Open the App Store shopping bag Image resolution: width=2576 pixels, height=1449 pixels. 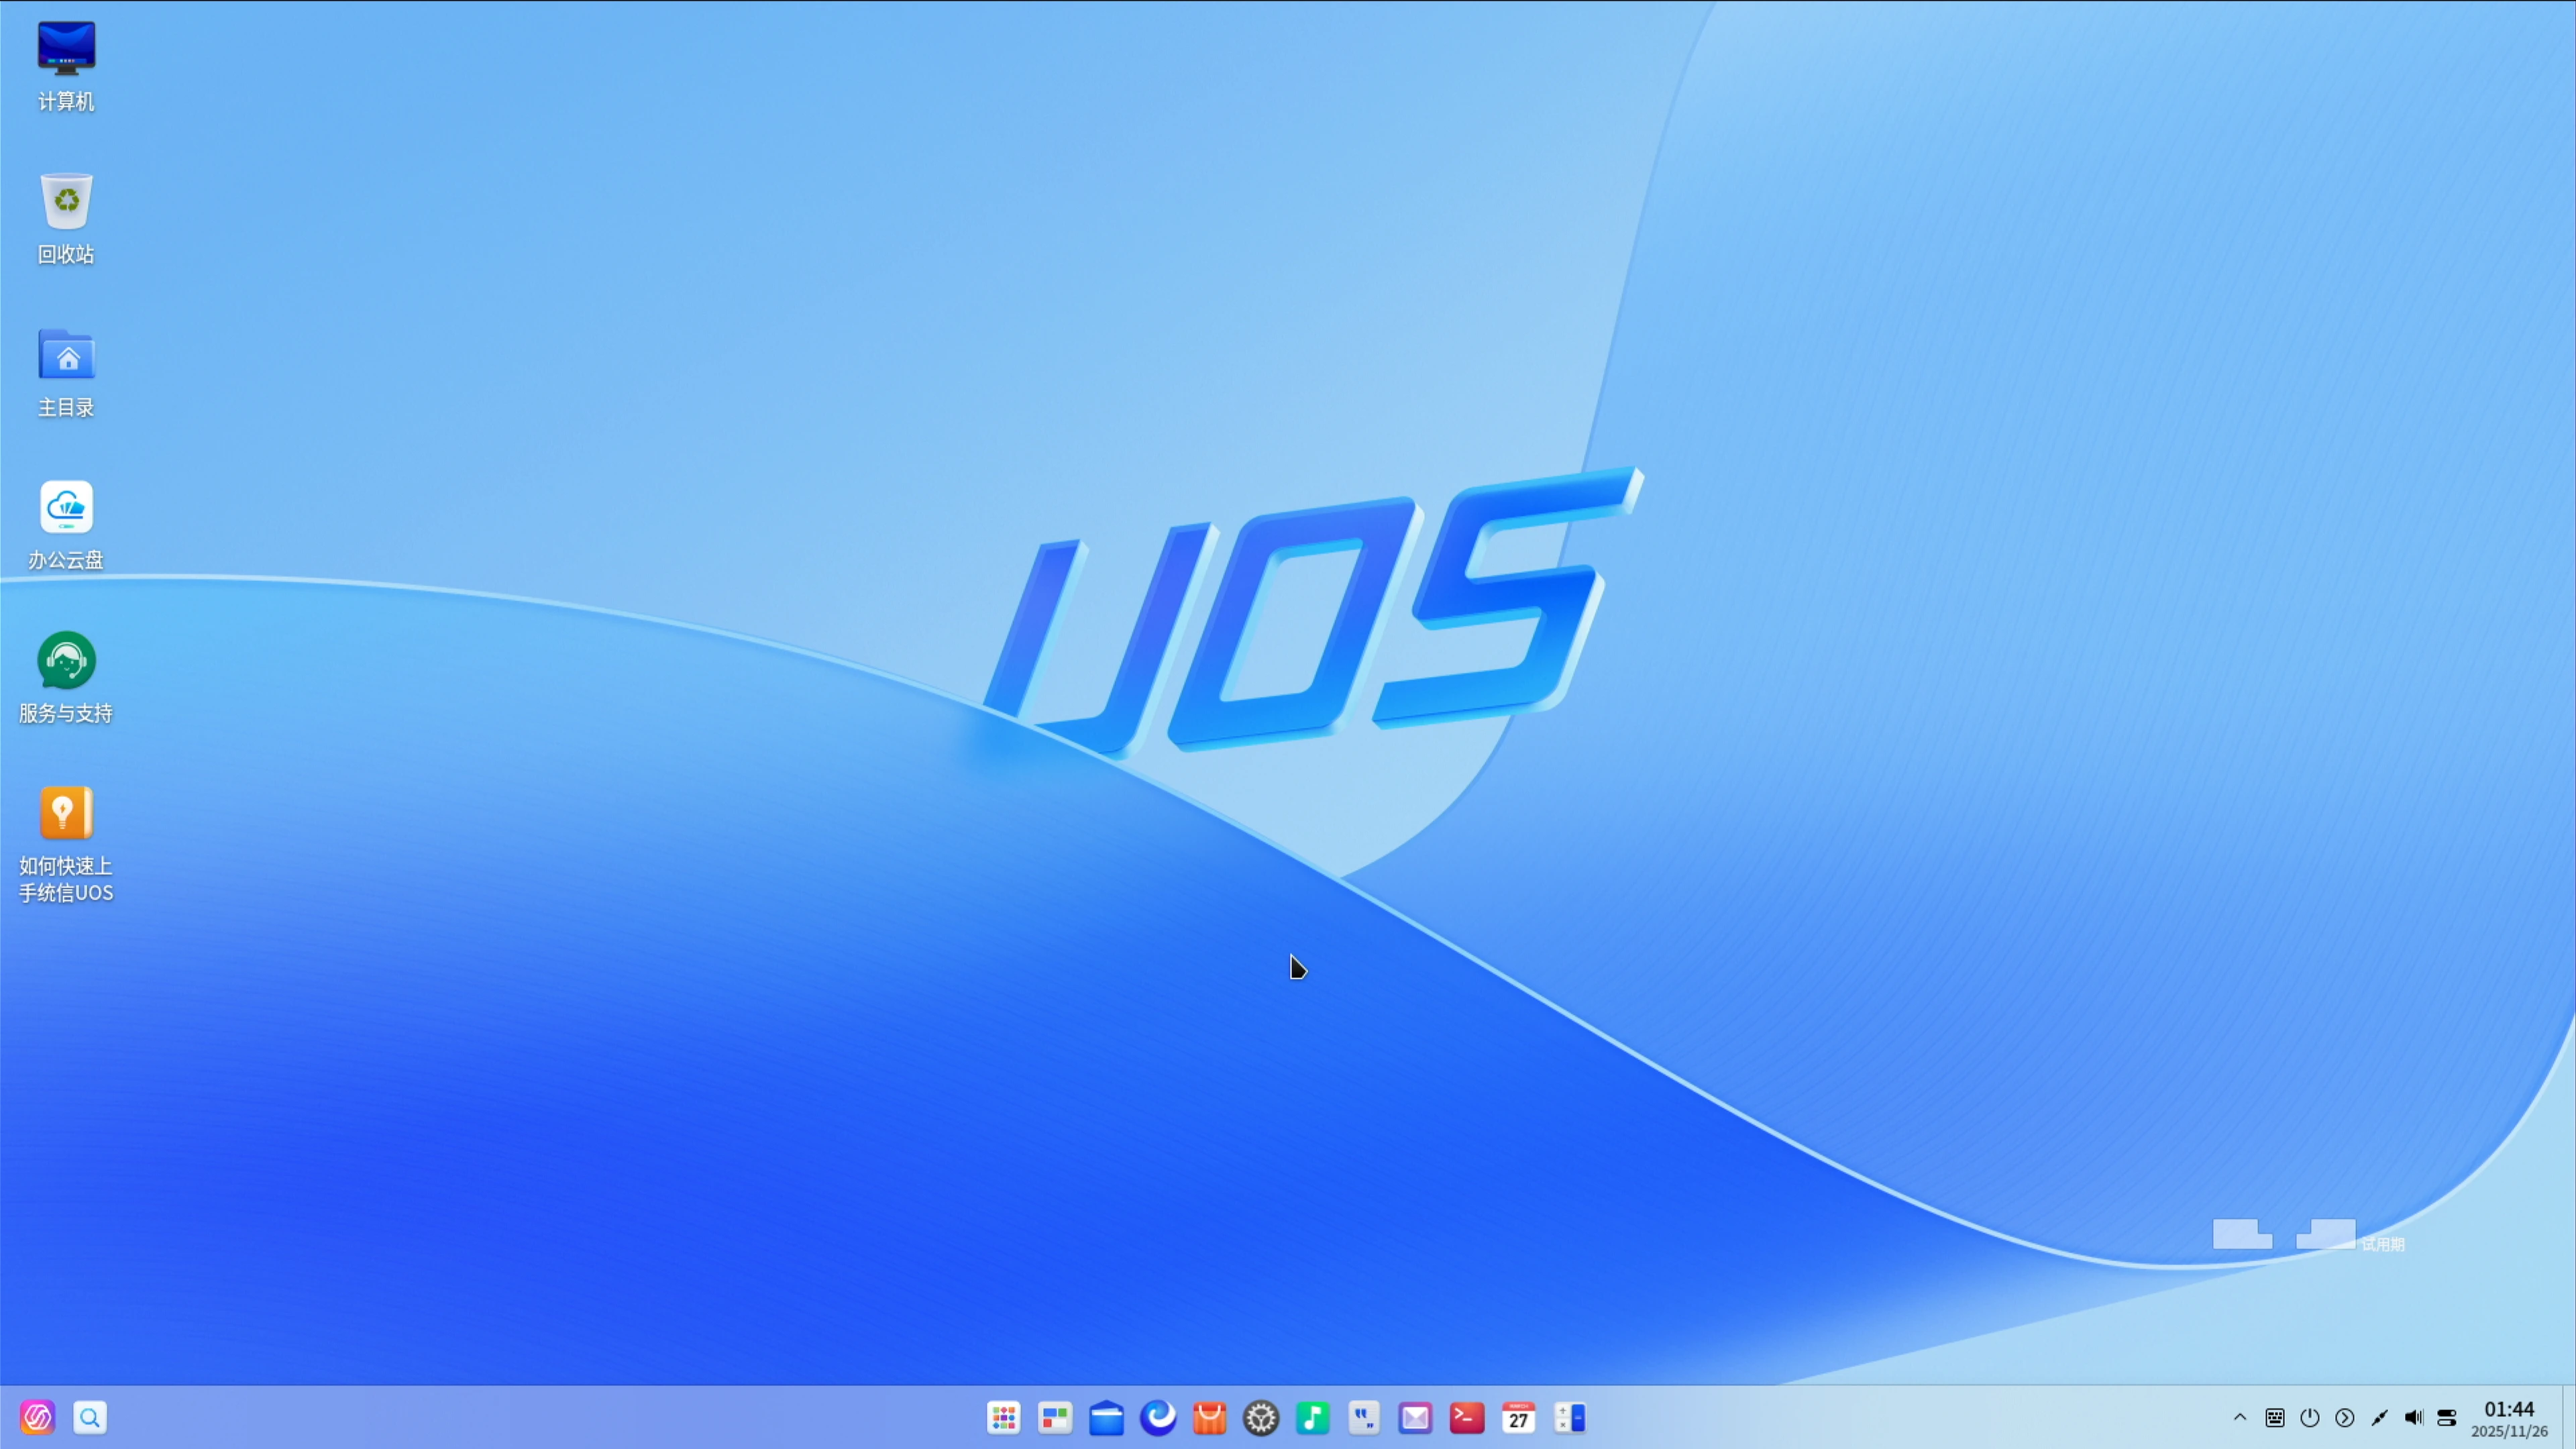pos(1210,1417)
